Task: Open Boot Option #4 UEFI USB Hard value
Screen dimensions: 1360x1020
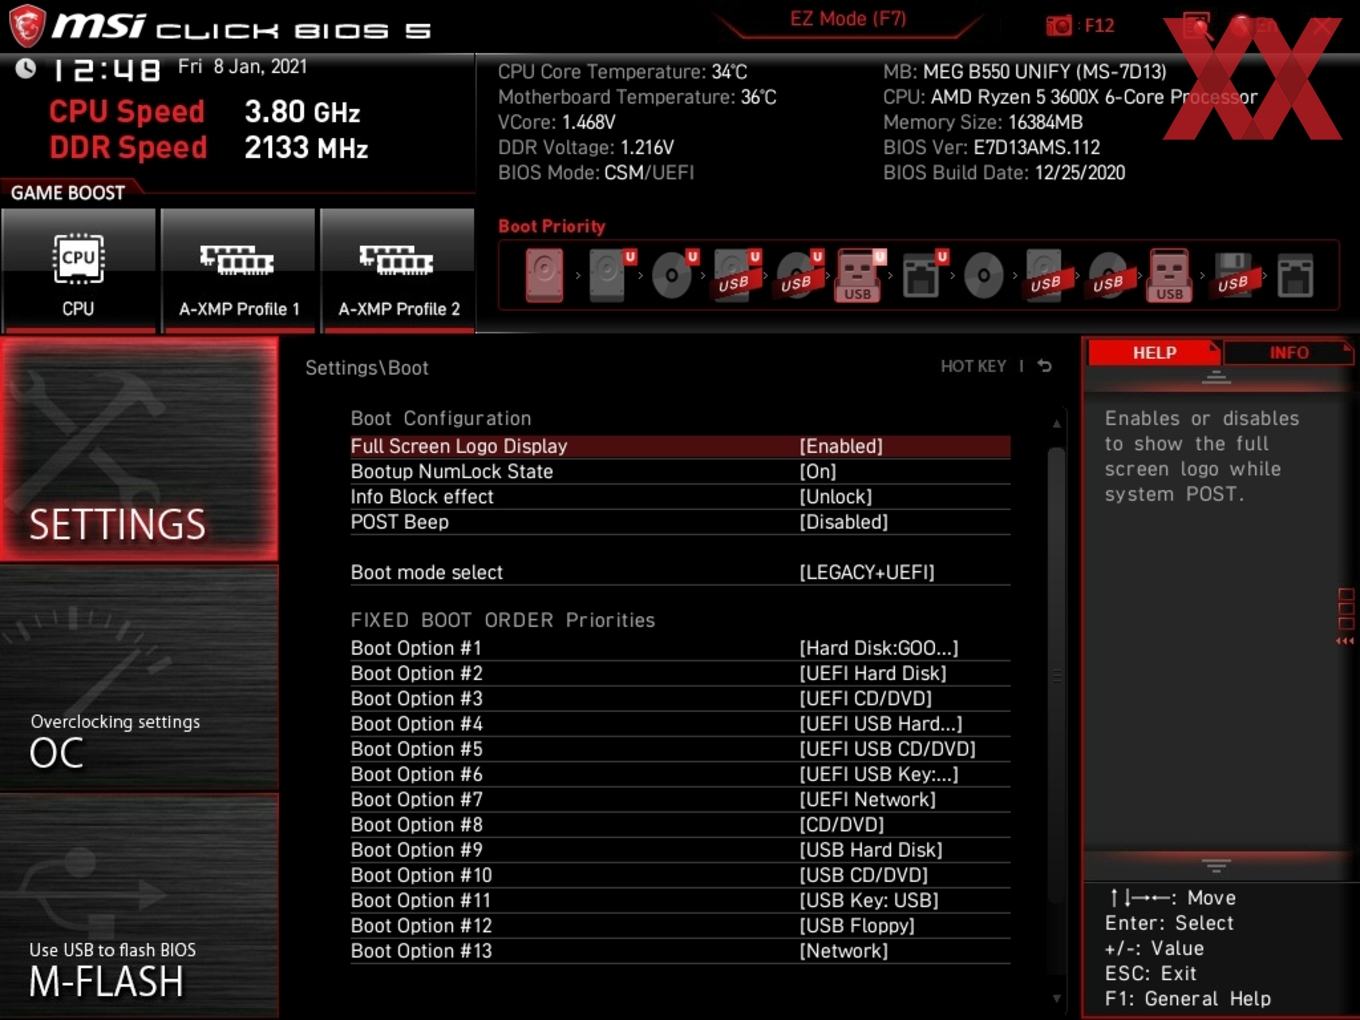Action: [881, 724]
